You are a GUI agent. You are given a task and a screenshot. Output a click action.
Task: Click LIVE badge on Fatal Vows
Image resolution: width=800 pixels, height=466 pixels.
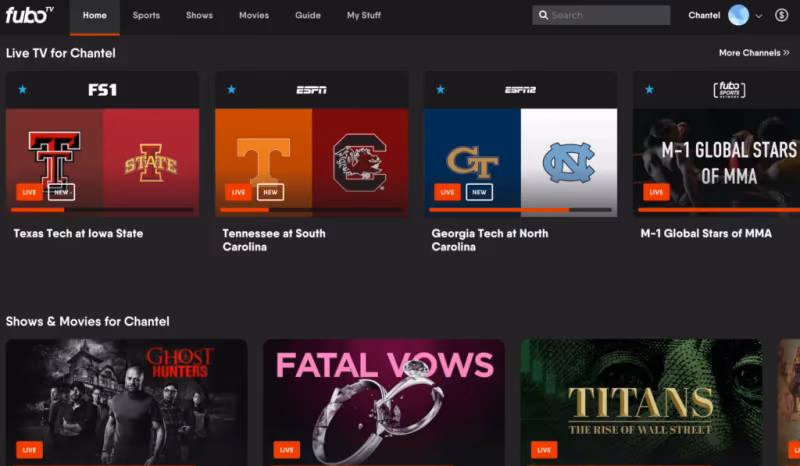287,450
